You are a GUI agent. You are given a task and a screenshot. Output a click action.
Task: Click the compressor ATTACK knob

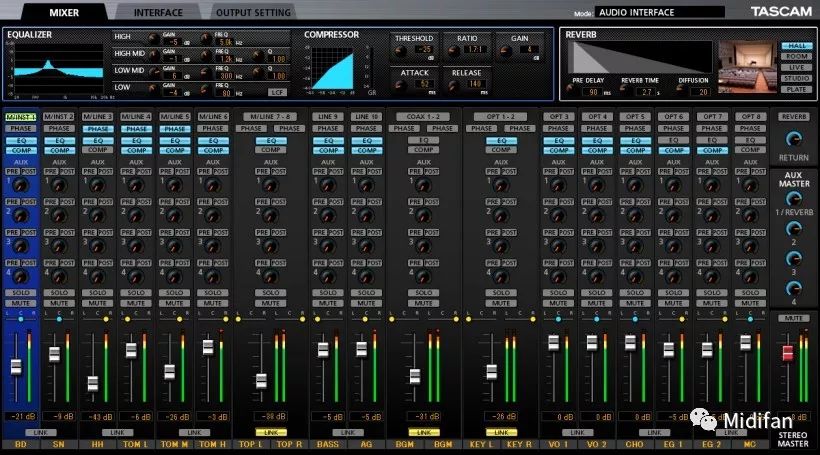(x=401, y=86)
